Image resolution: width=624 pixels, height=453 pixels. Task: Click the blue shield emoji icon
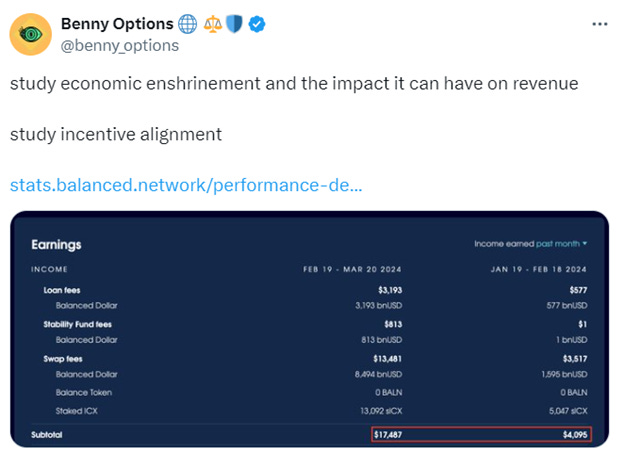click(234, 24)
